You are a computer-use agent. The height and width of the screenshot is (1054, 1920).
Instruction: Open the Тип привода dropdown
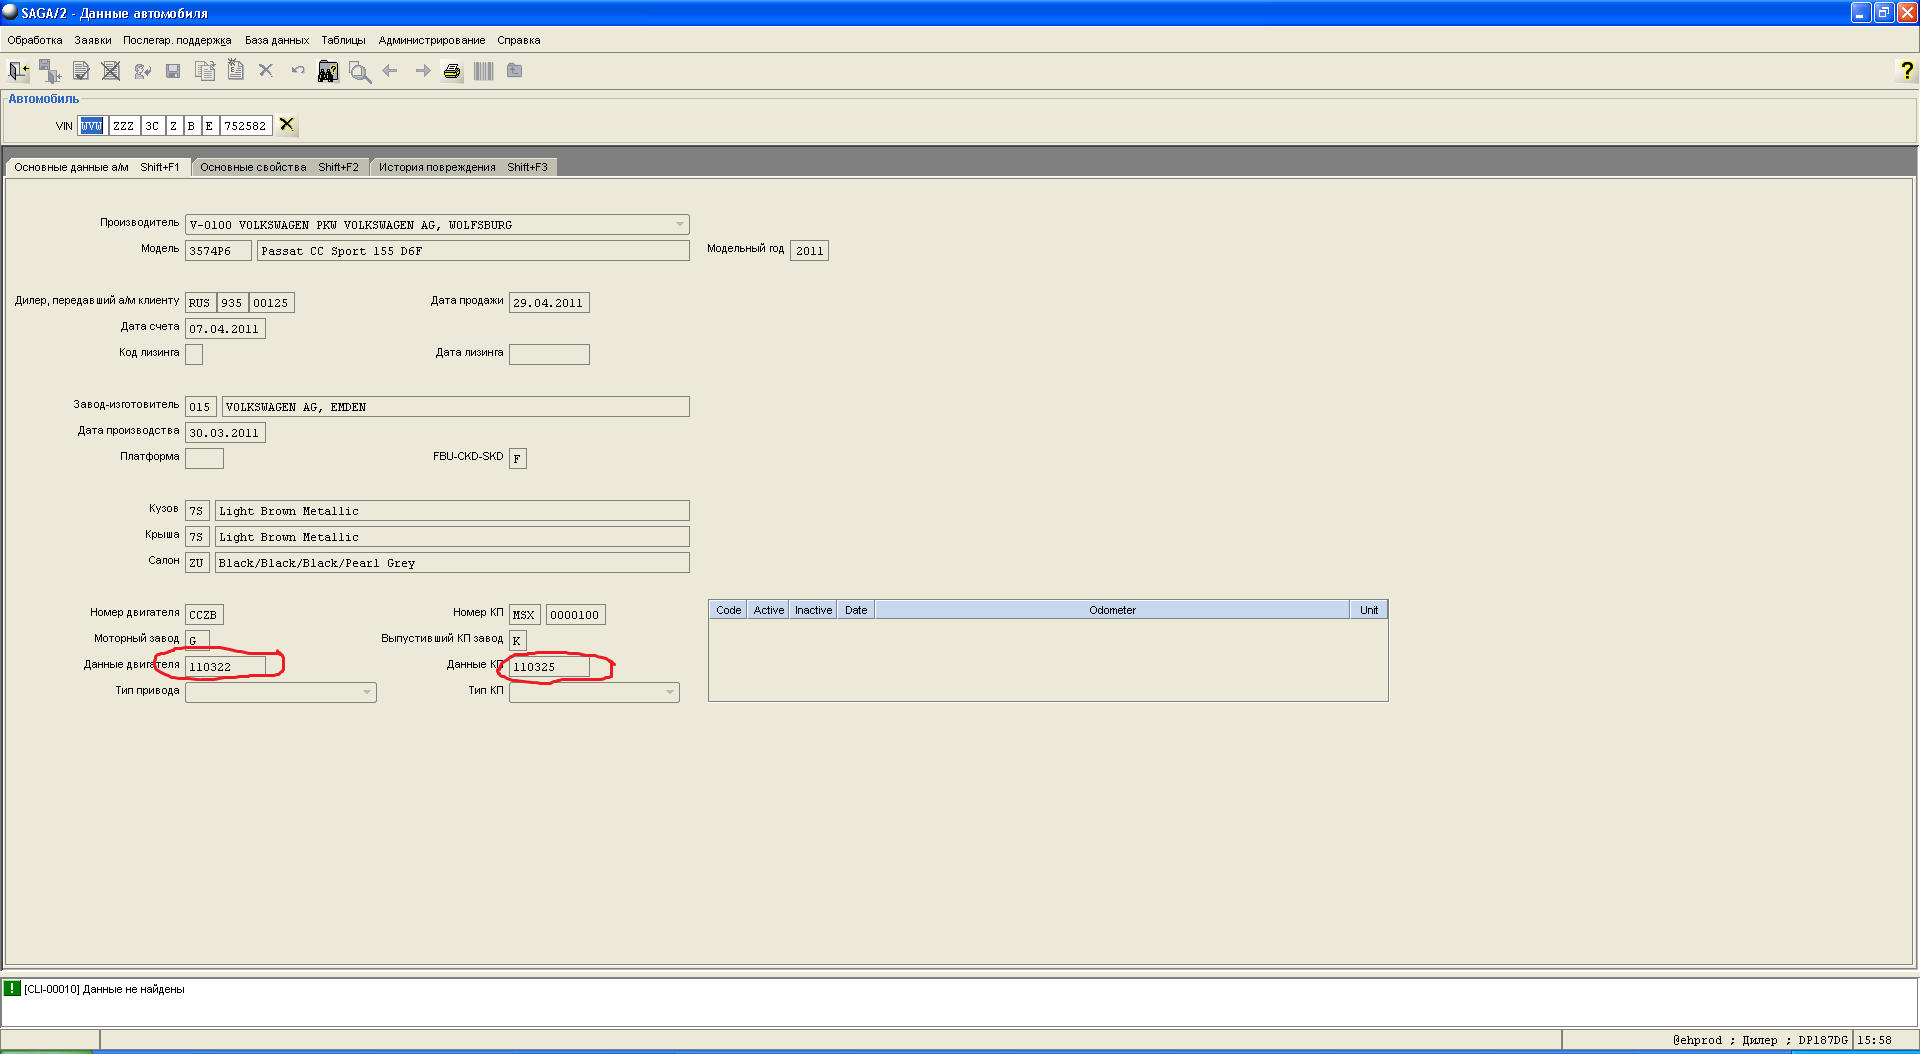(367, 692)
